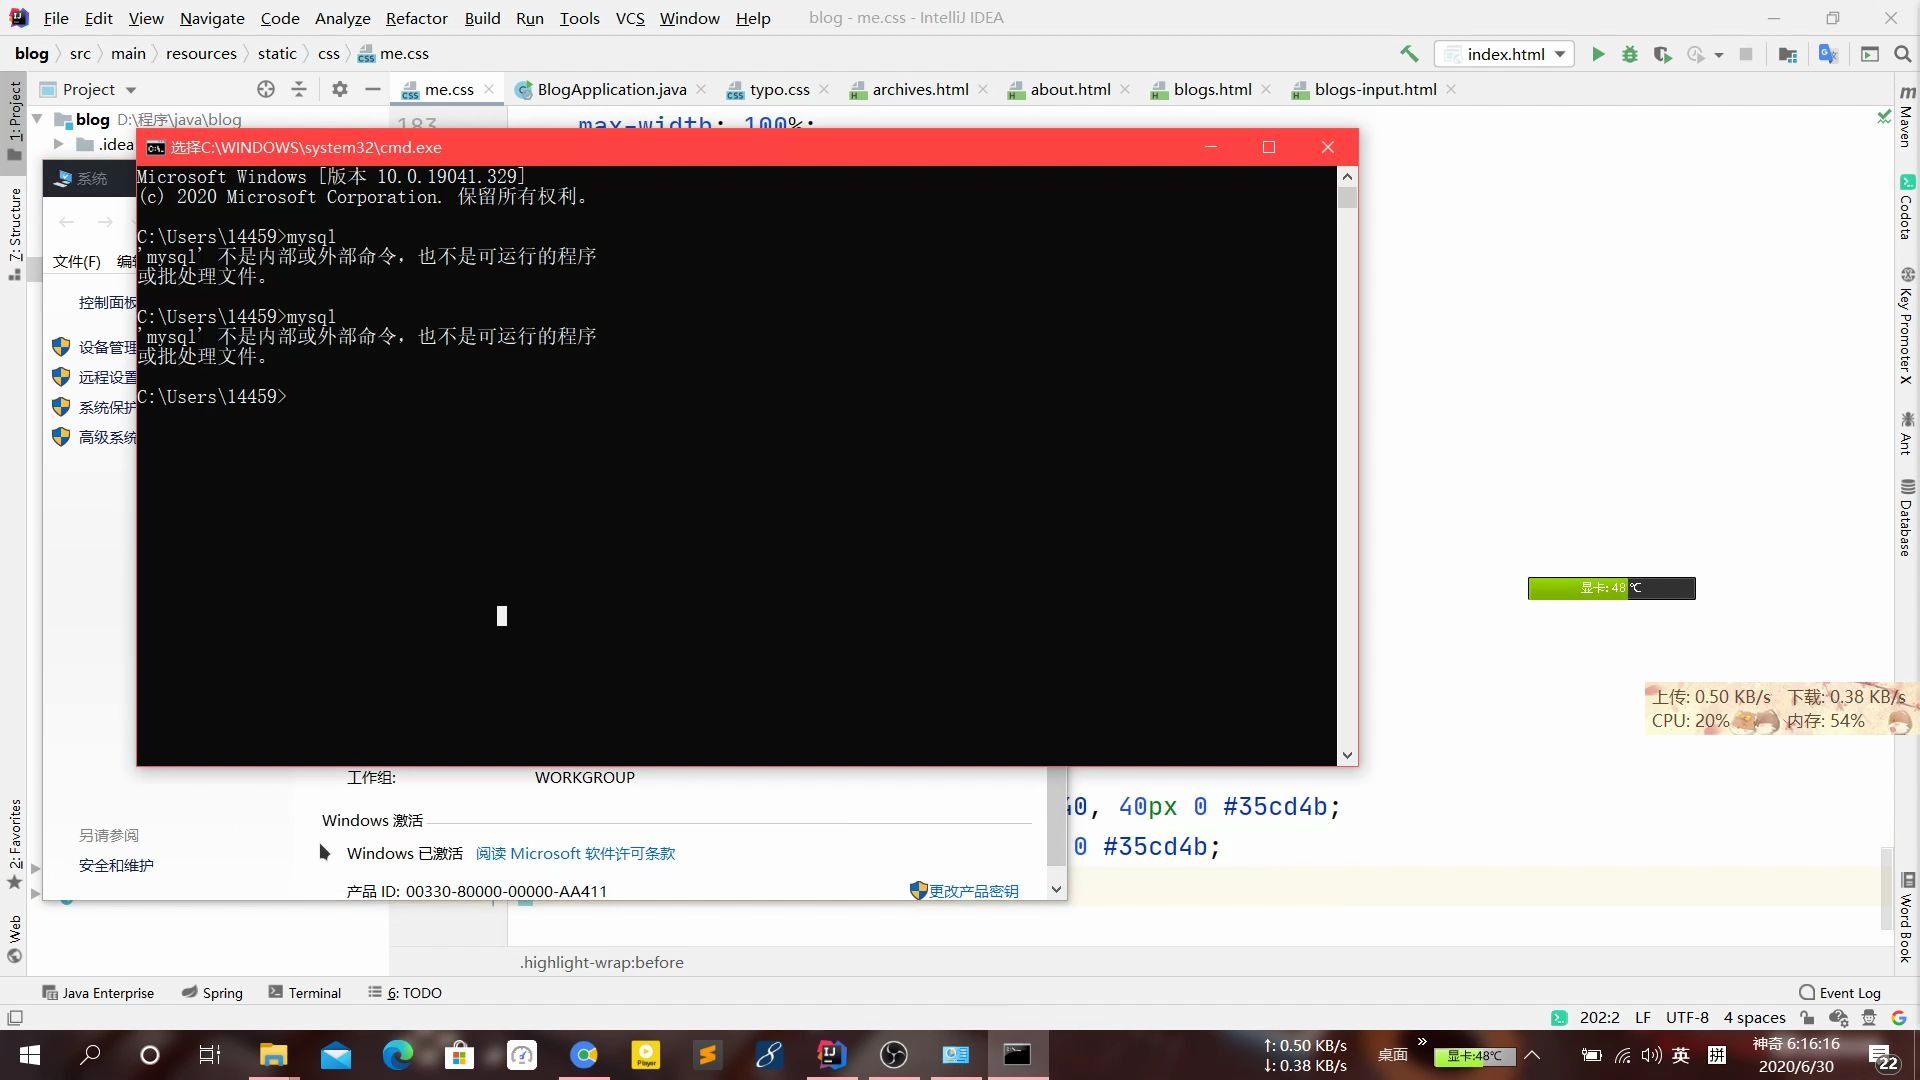Click the 阅读 Microsoft 软件许可条款 link
Image resolution: width=1920 pixels, height=1080 pixels.
pos(575,853)
